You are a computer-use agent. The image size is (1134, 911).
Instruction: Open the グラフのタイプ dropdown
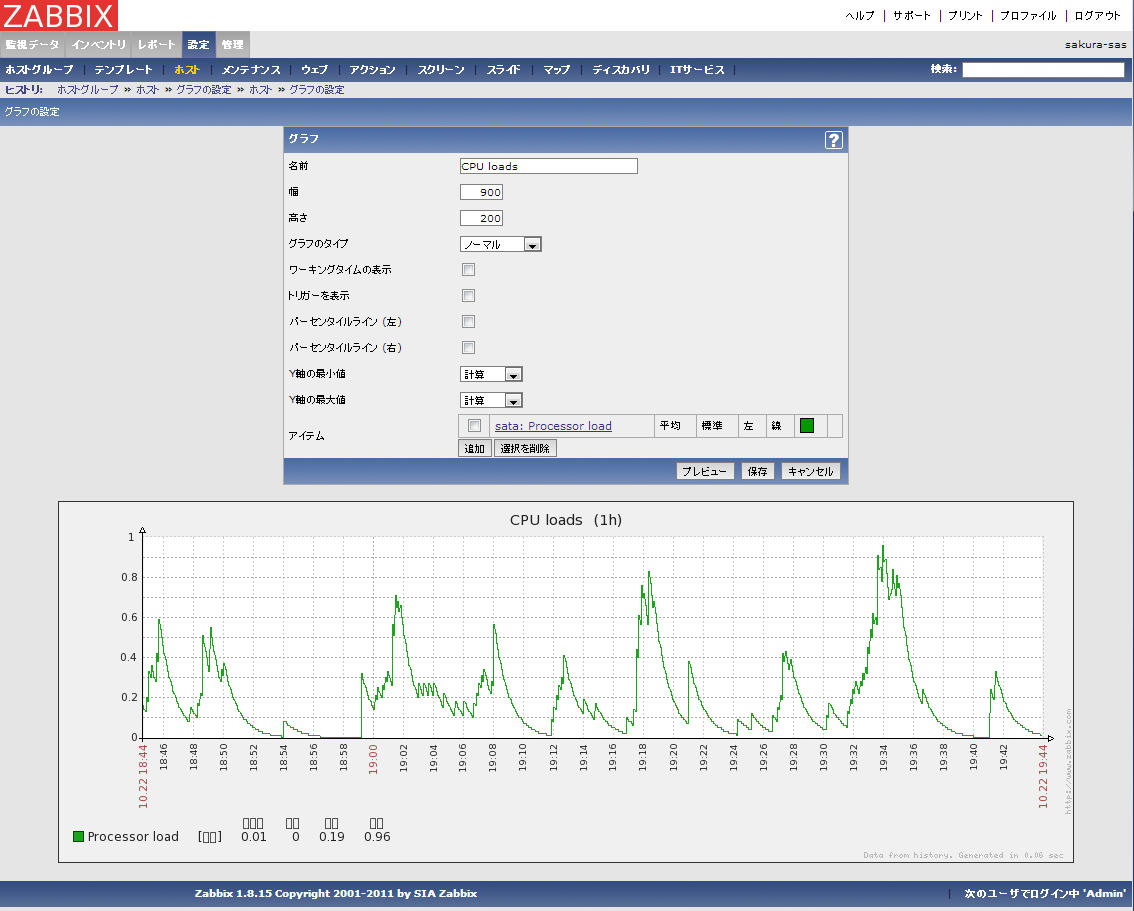click(501, 244)
